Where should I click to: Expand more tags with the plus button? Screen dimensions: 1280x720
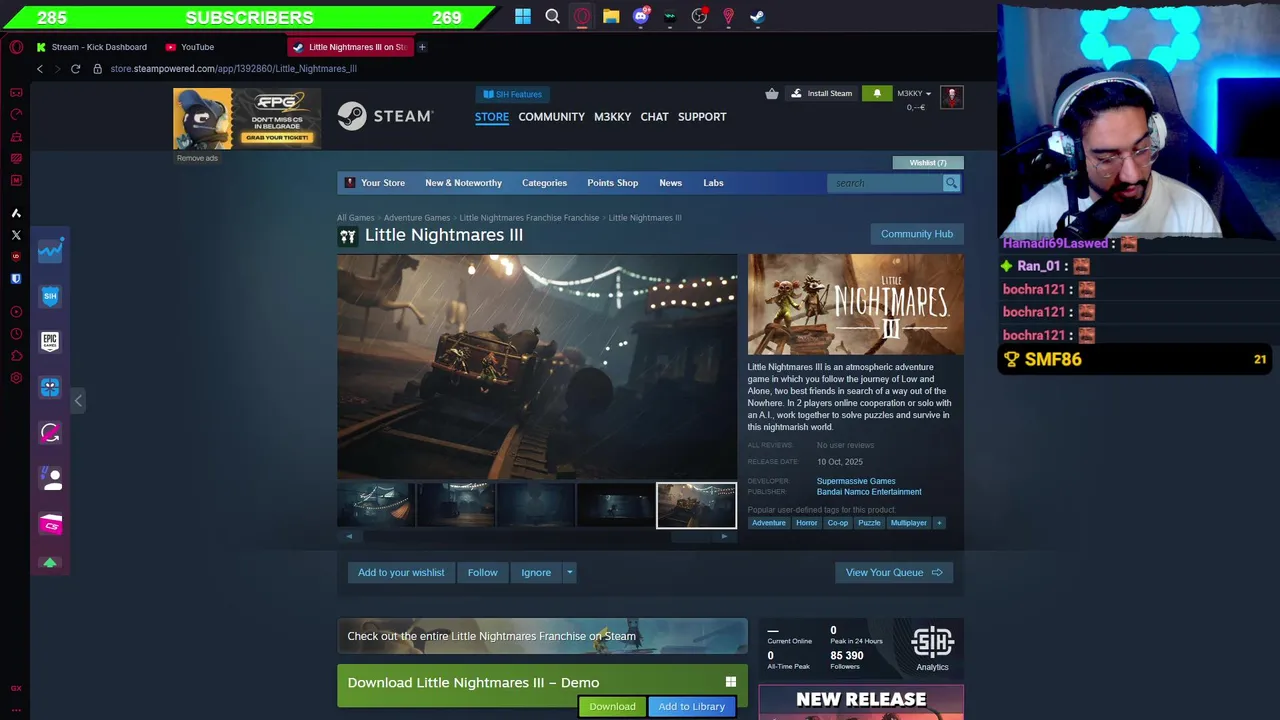point(939,523)
